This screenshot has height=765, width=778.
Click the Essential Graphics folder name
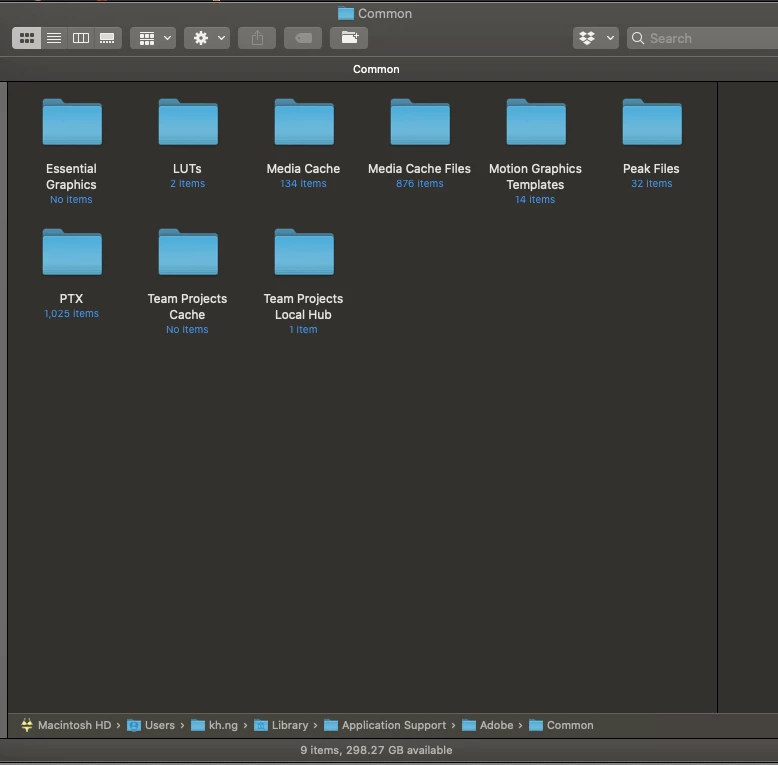(x=71, y=177)
